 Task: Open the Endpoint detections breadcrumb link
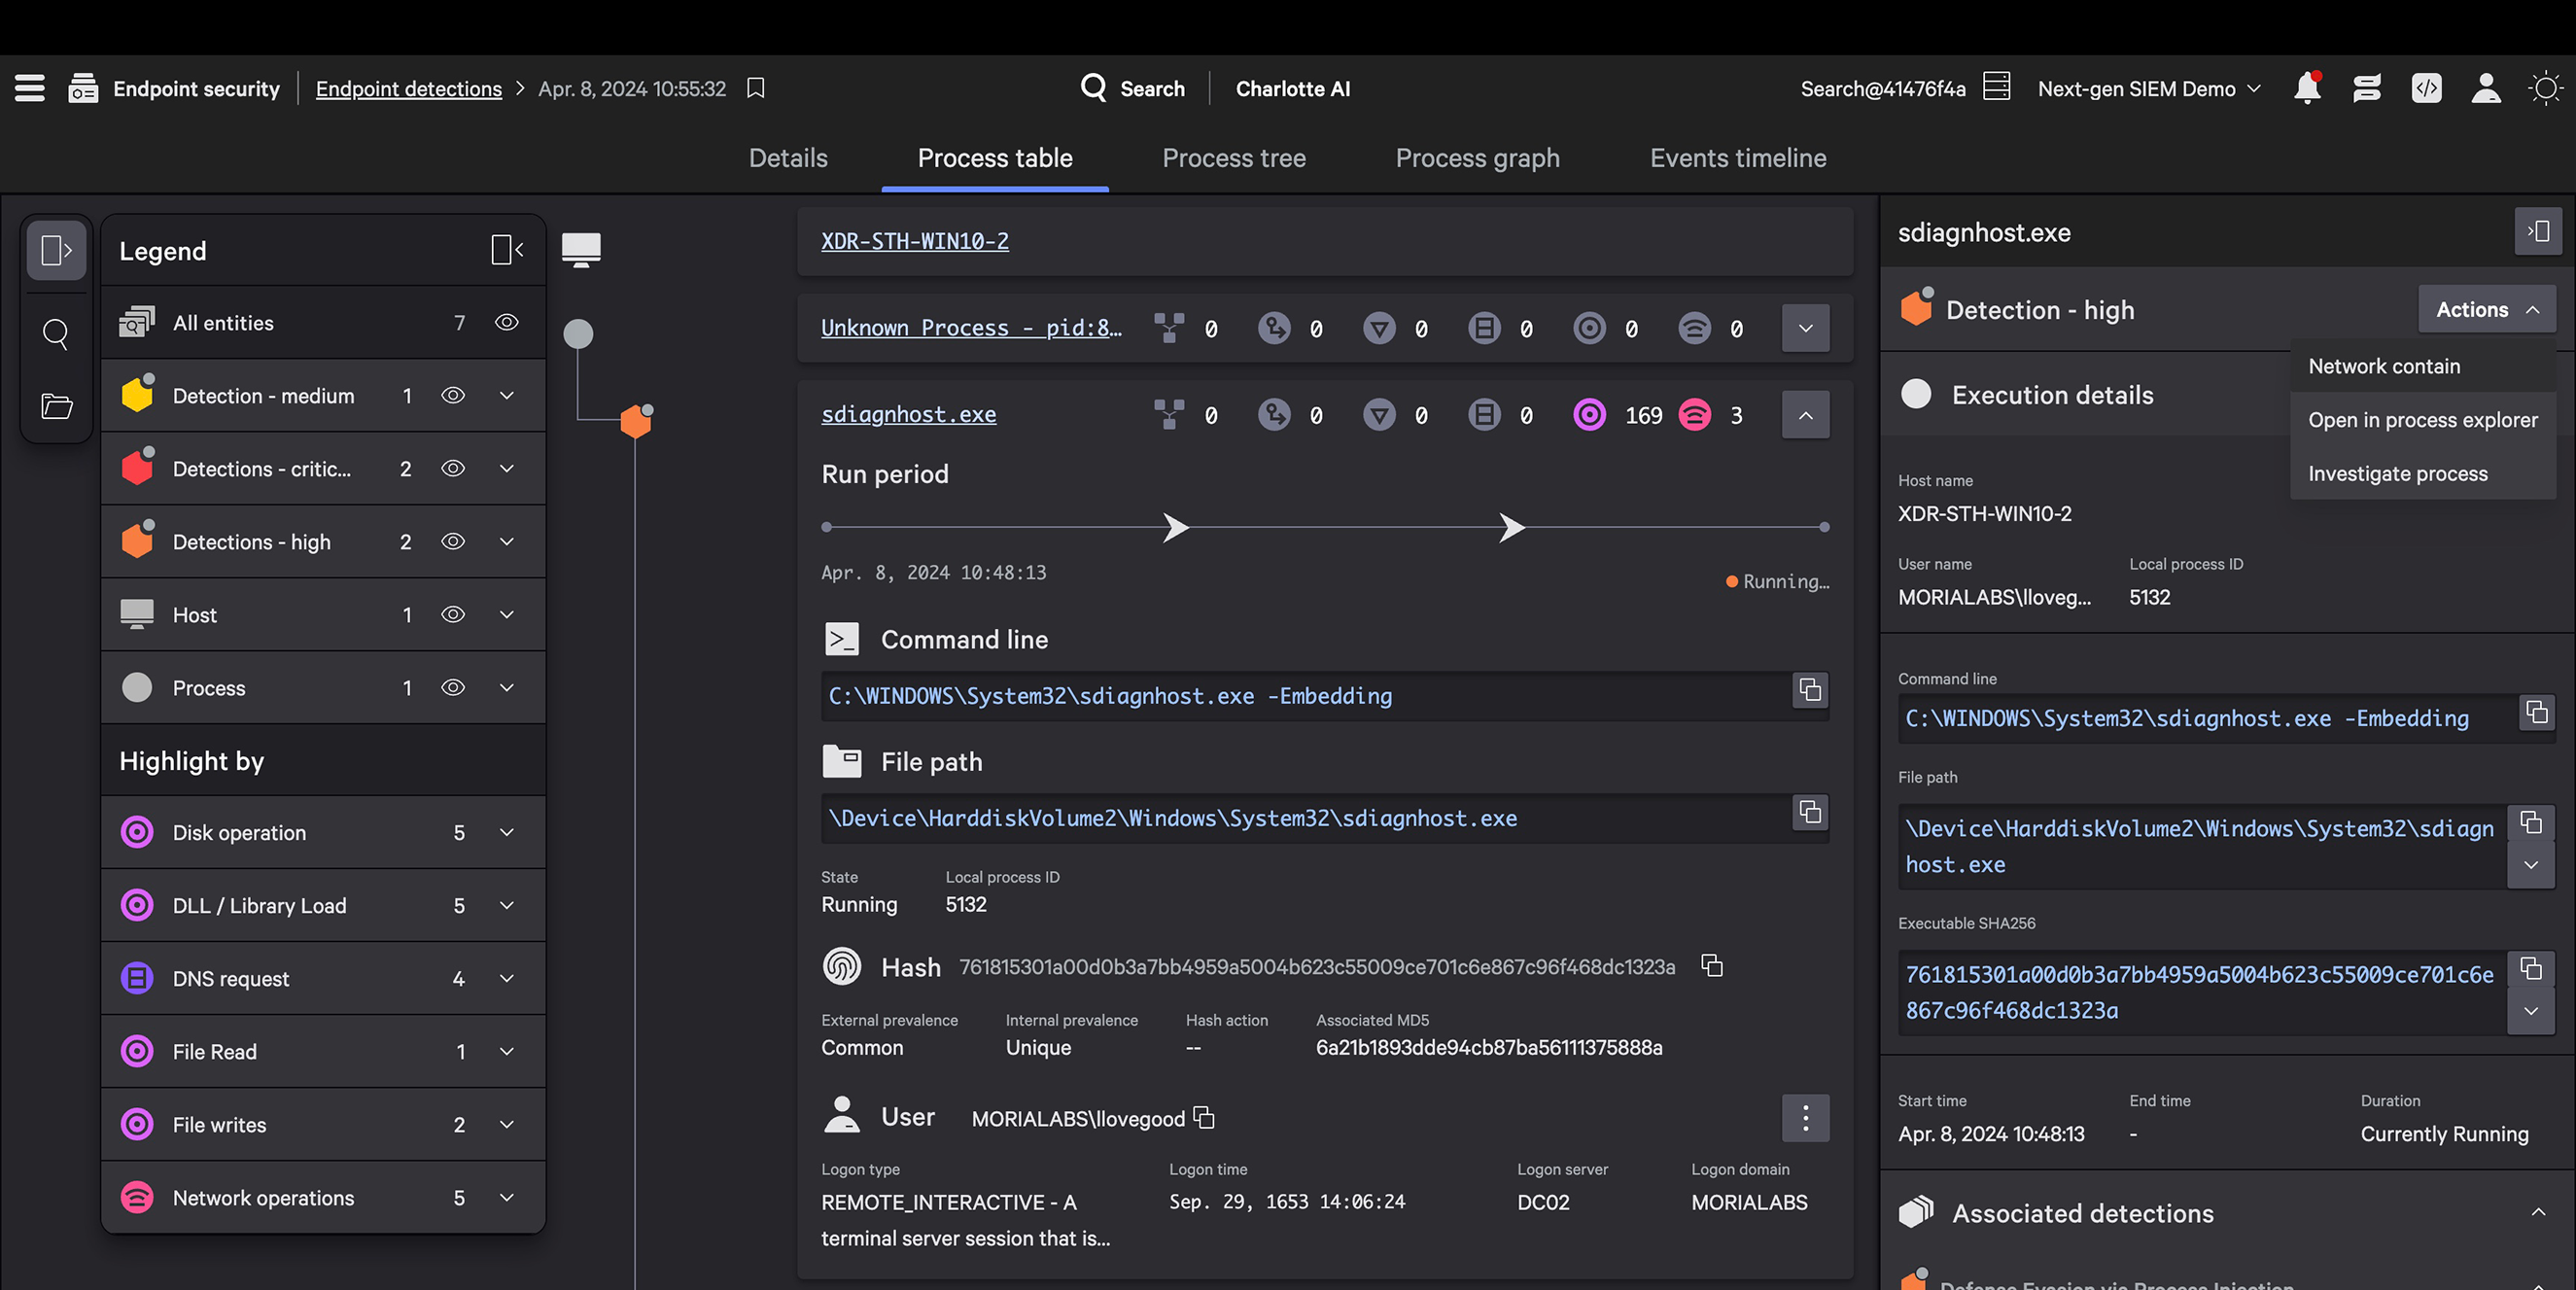[x=408, y=88]
